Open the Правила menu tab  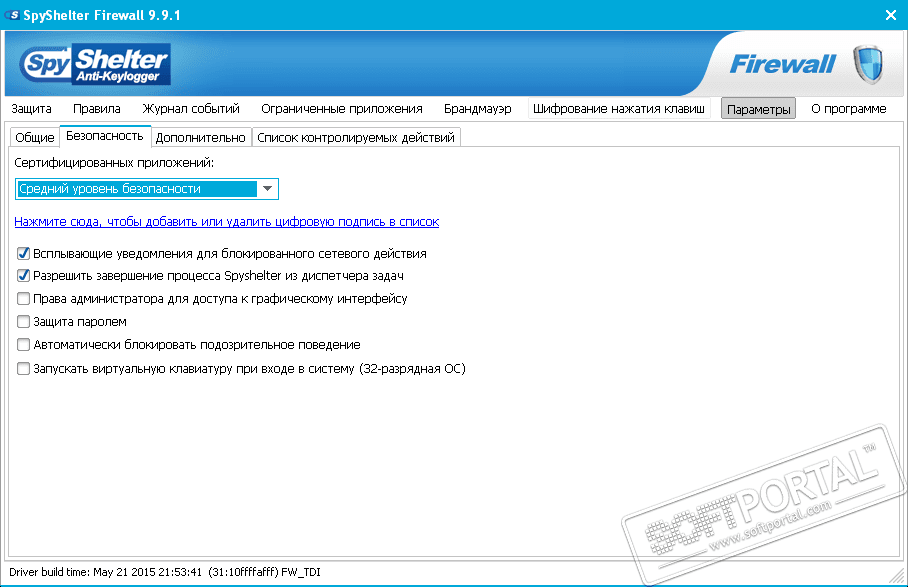(97, 109)
